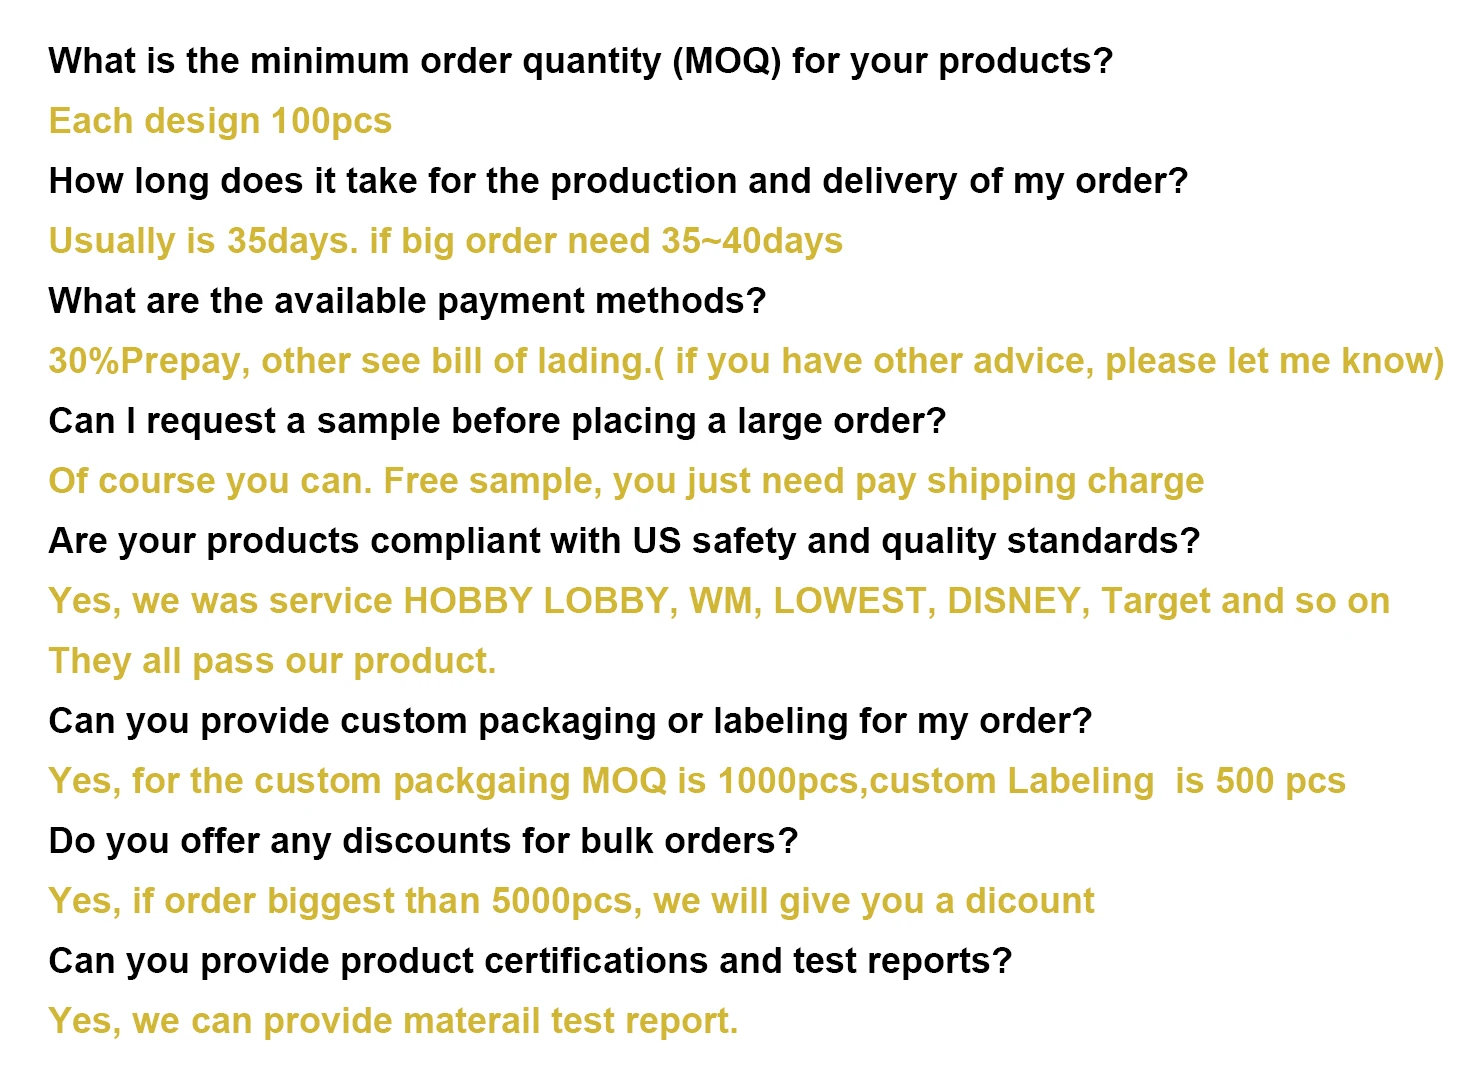Image resolution: width=1476 pixels, height=1066 pixels.
Task: Click the word 'LOWEST' in the answer
Action: pyautogui.click(x=850, y=601)
